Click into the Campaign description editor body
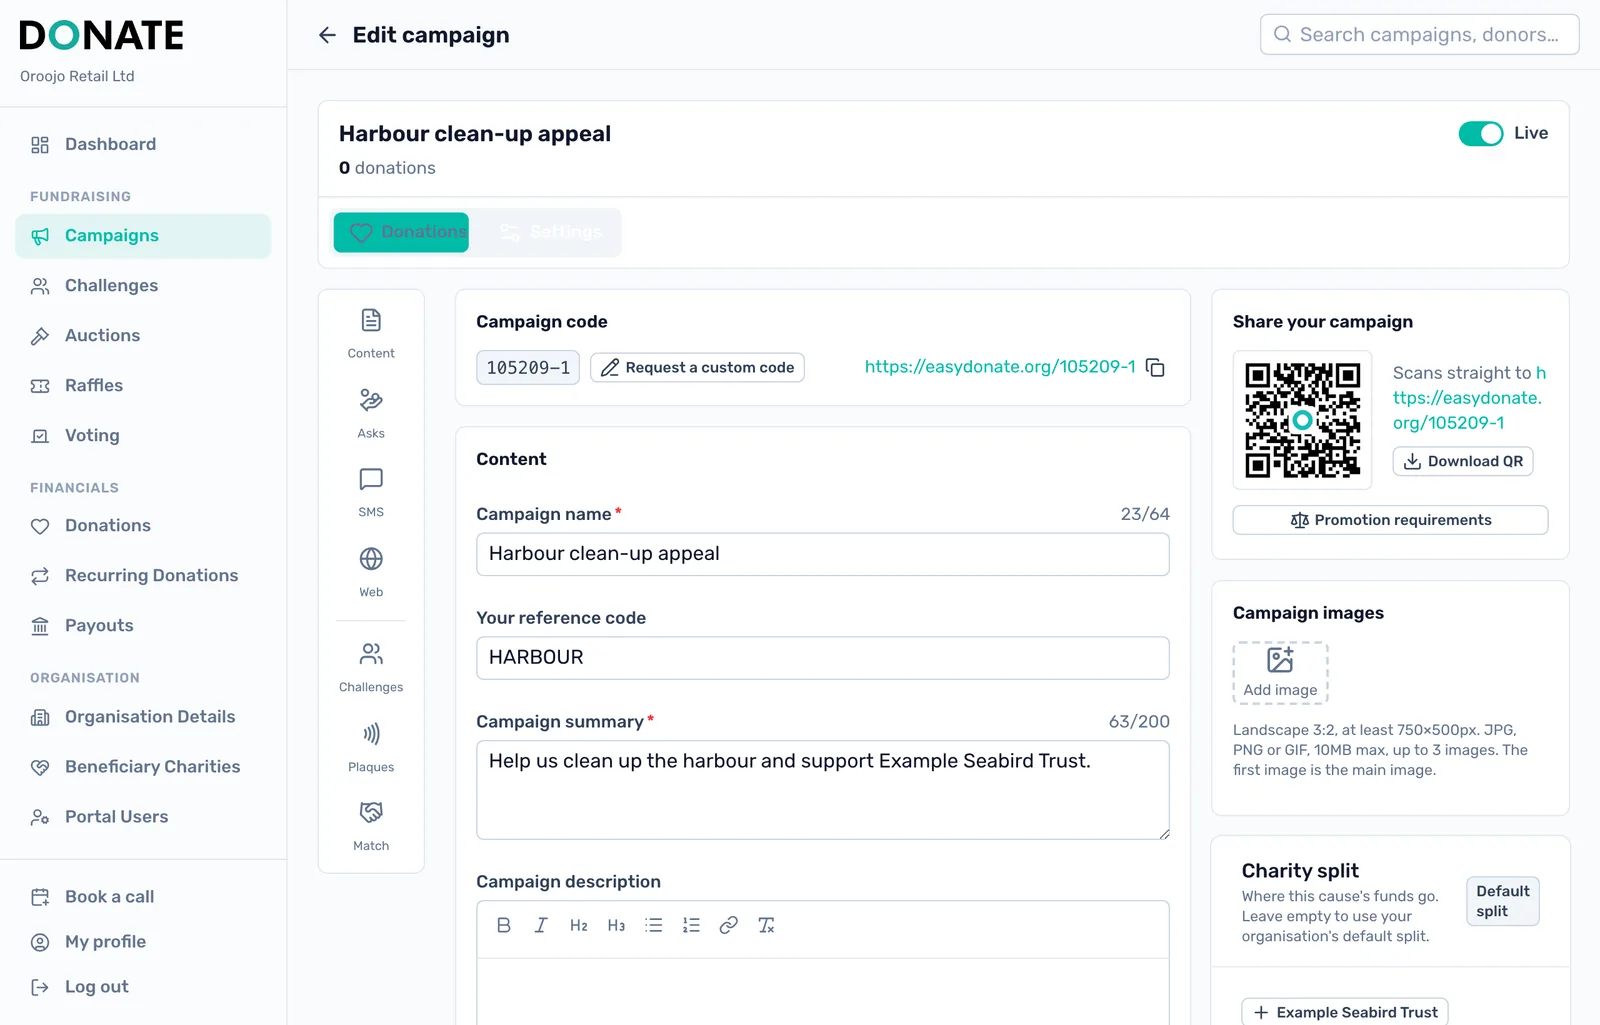 (x=822, y=992)
